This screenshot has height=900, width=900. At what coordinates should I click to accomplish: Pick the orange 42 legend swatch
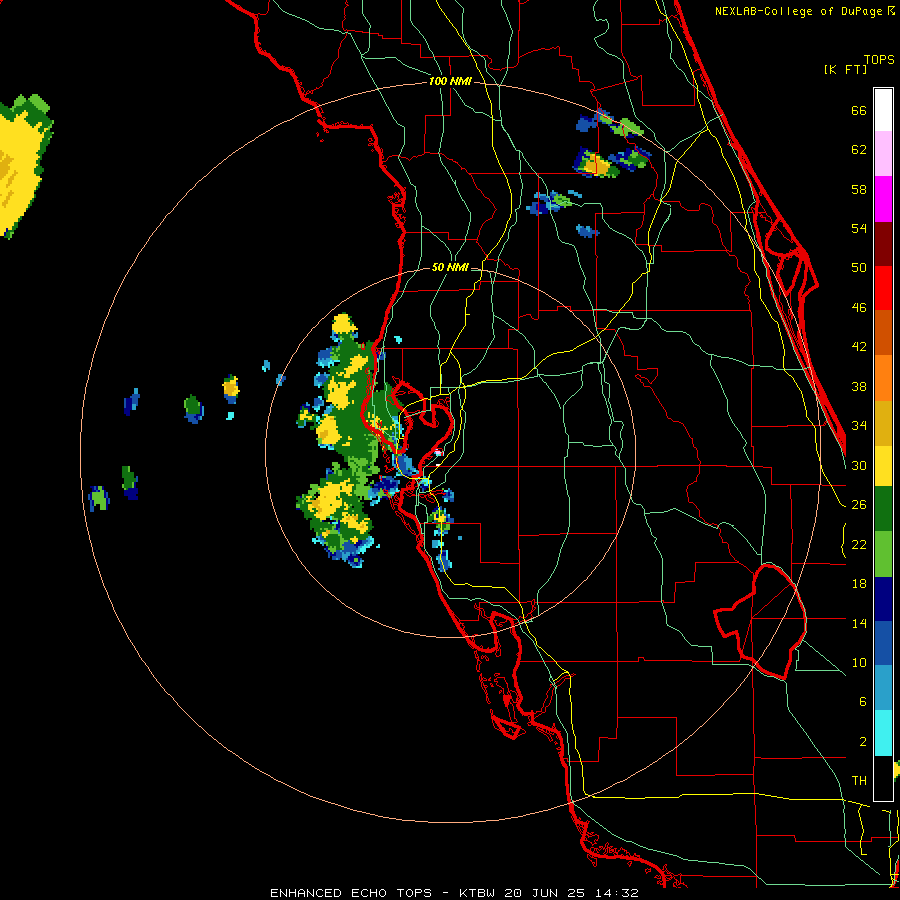(883, 378)
